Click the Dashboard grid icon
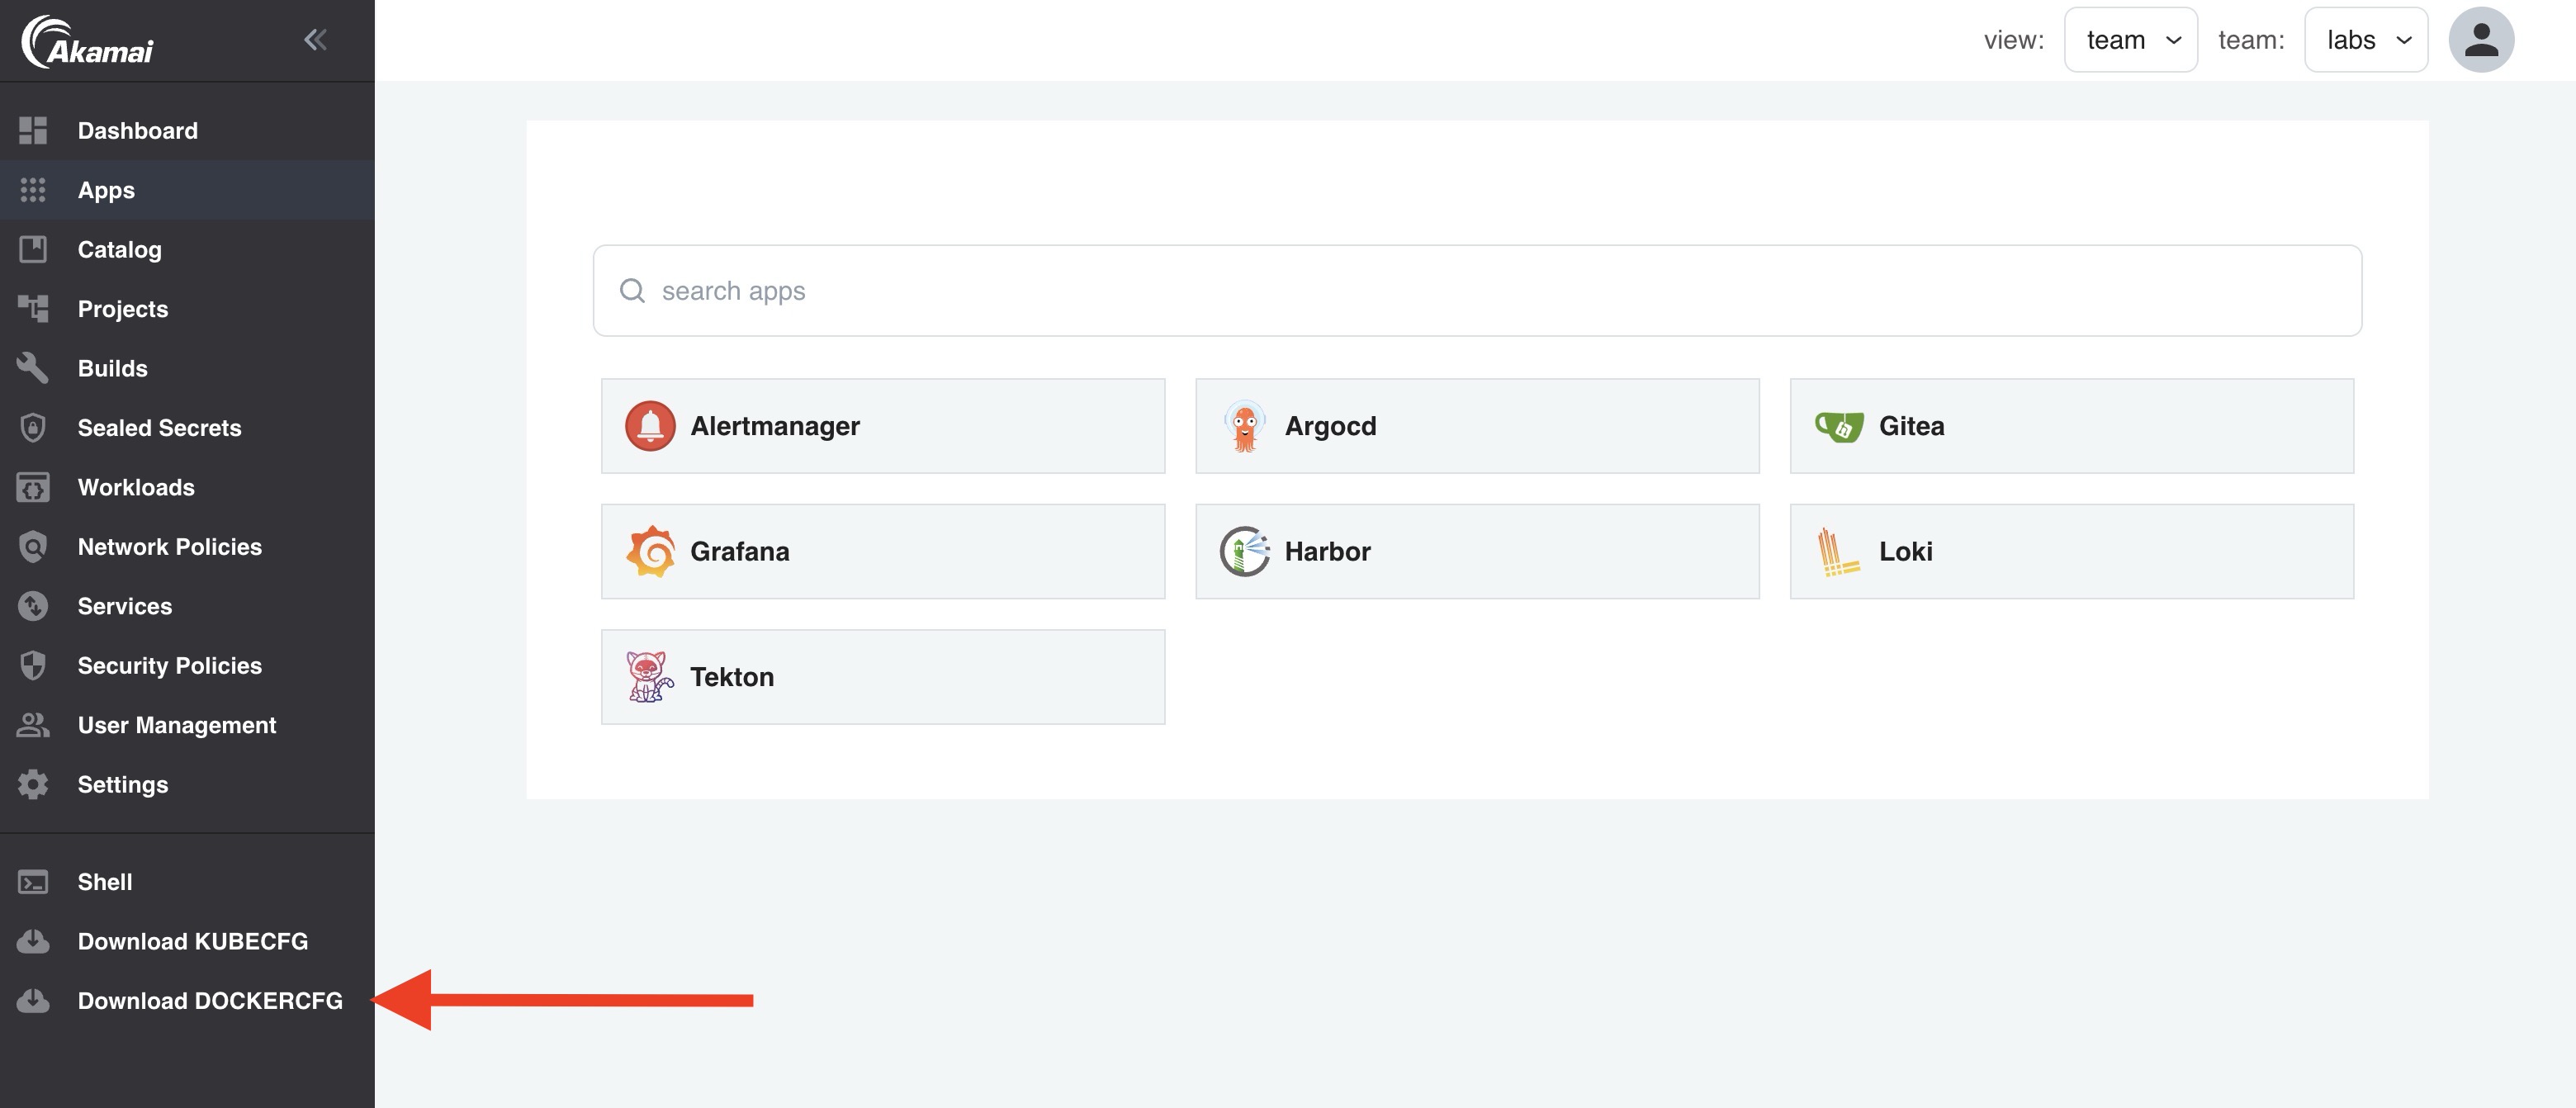Viewport: 2576px width, 1108px height. click(33, 130)
